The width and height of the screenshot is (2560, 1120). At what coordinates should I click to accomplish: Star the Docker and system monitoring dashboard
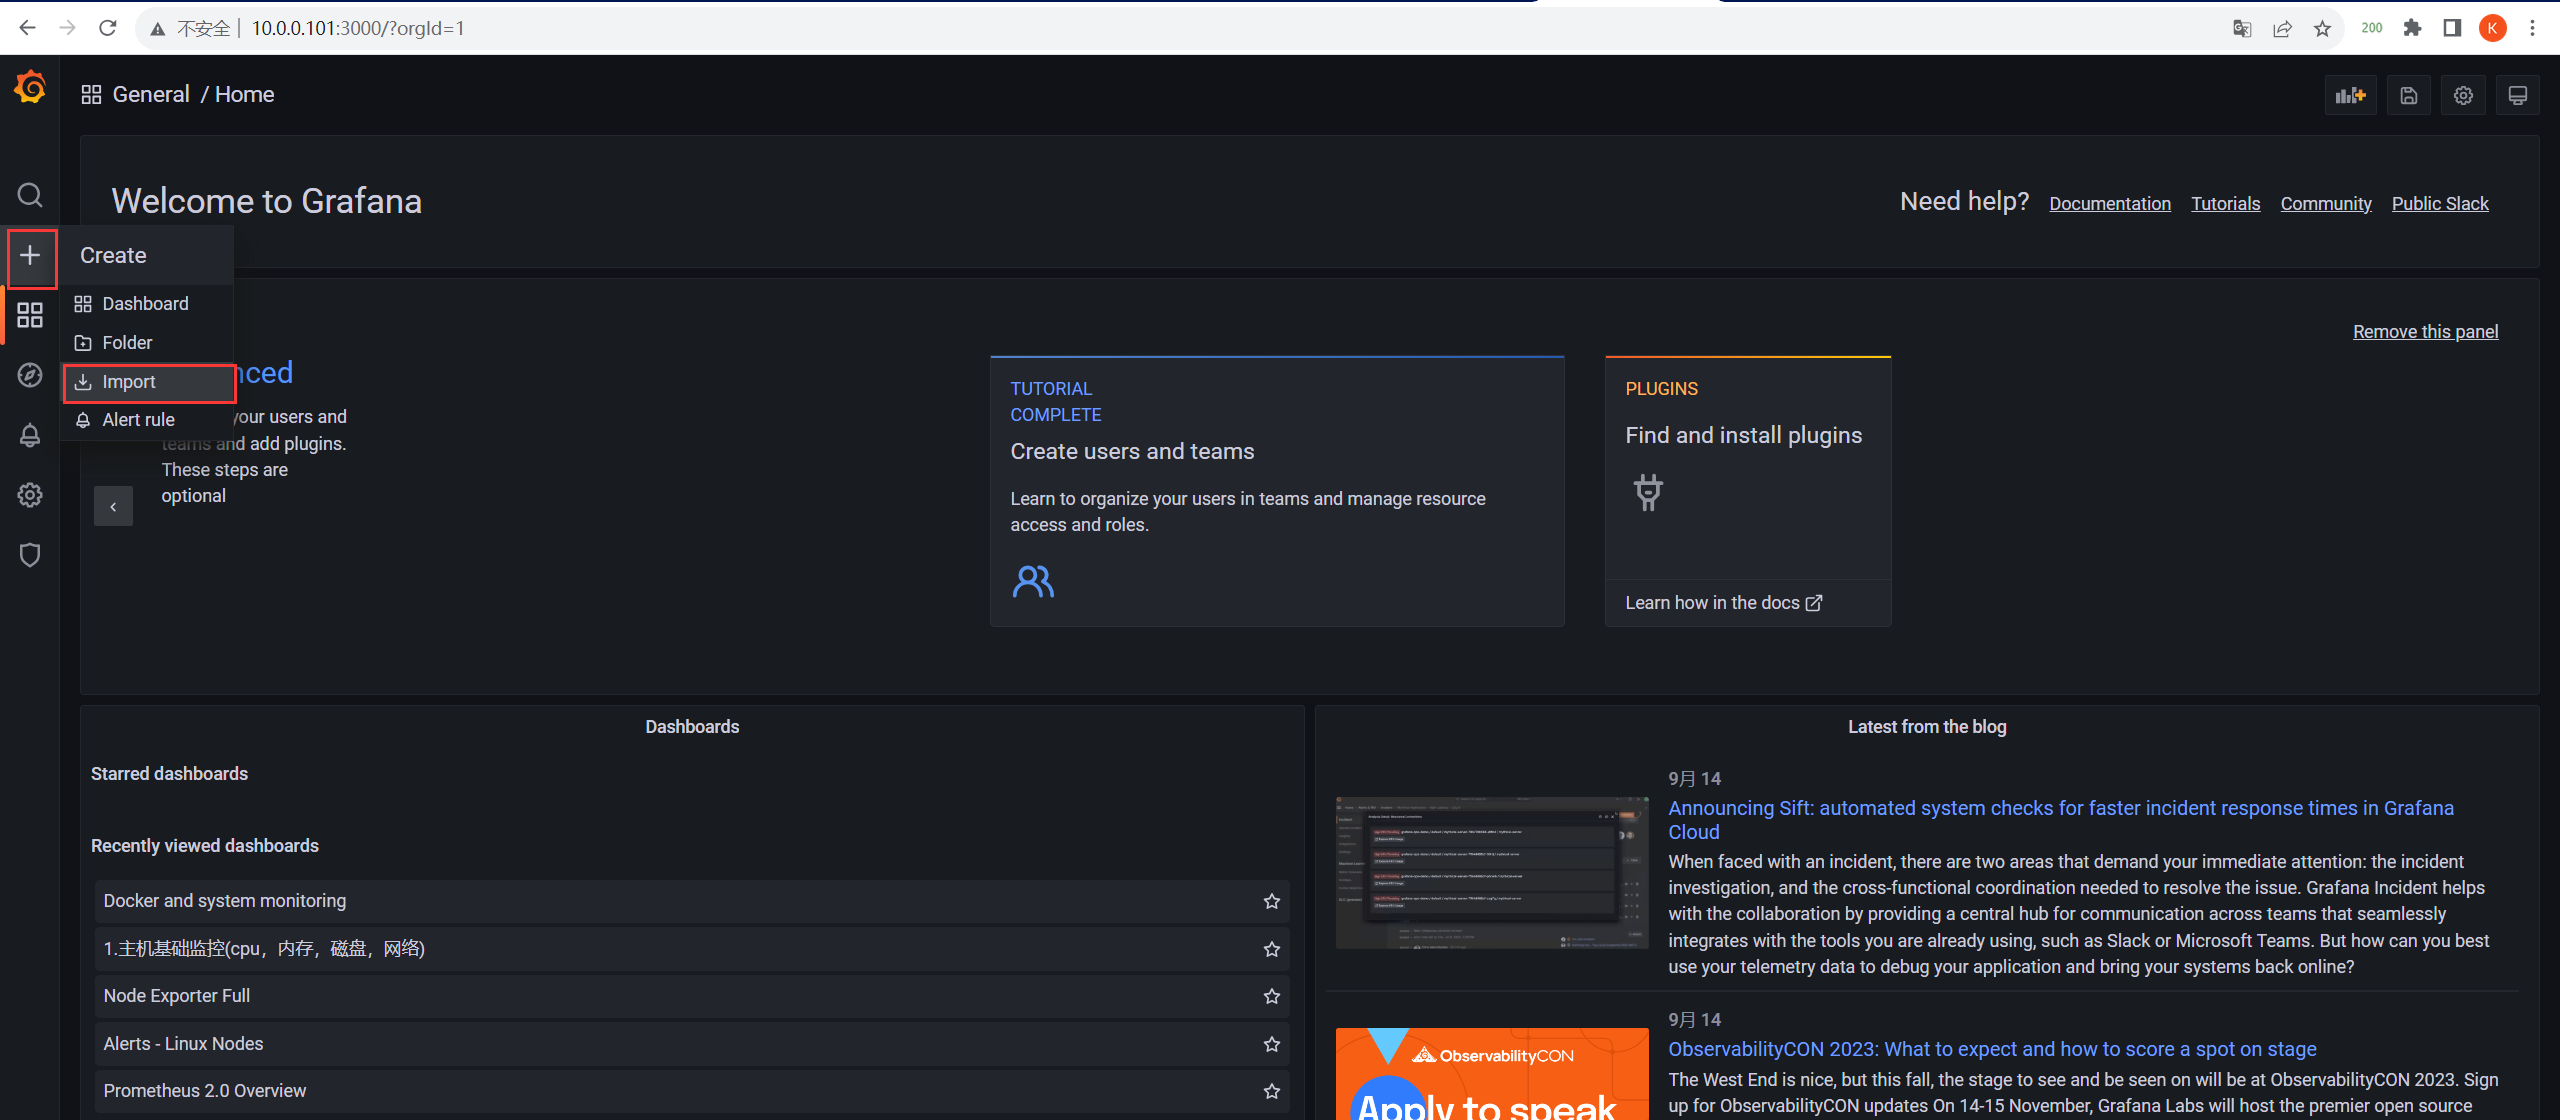[x=1272, y=901]
